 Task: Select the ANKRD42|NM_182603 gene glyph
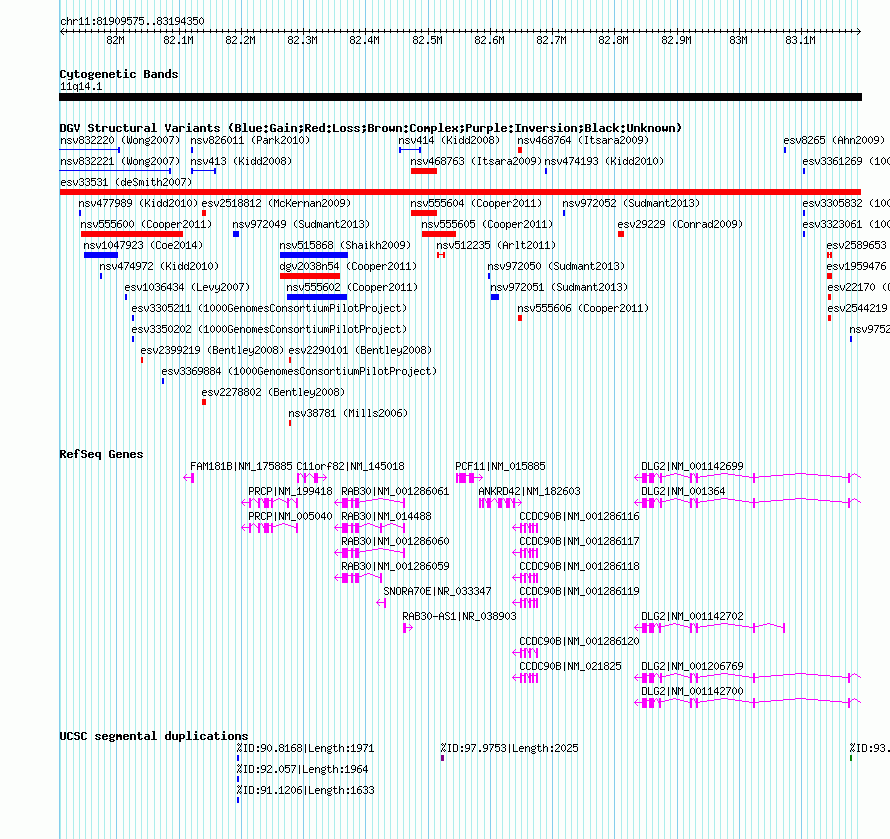pos(500,503)
